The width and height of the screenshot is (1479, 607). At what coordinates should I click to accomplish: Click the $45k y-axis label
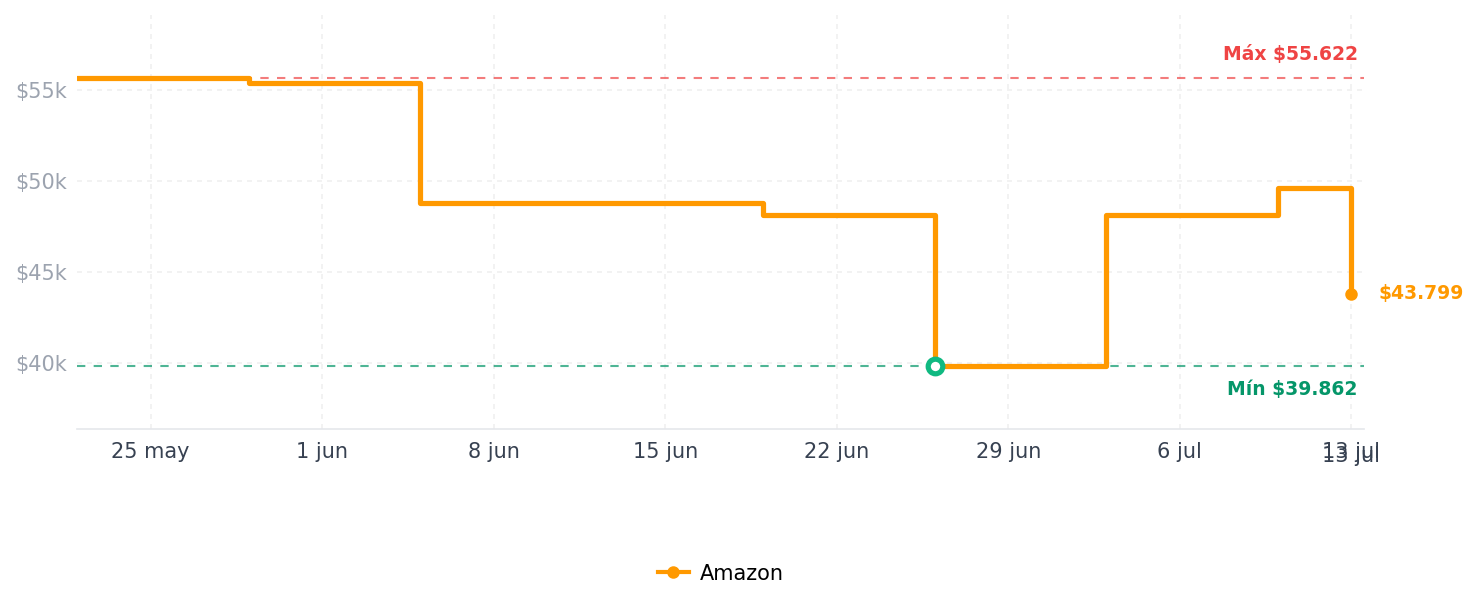click(41, 273)
